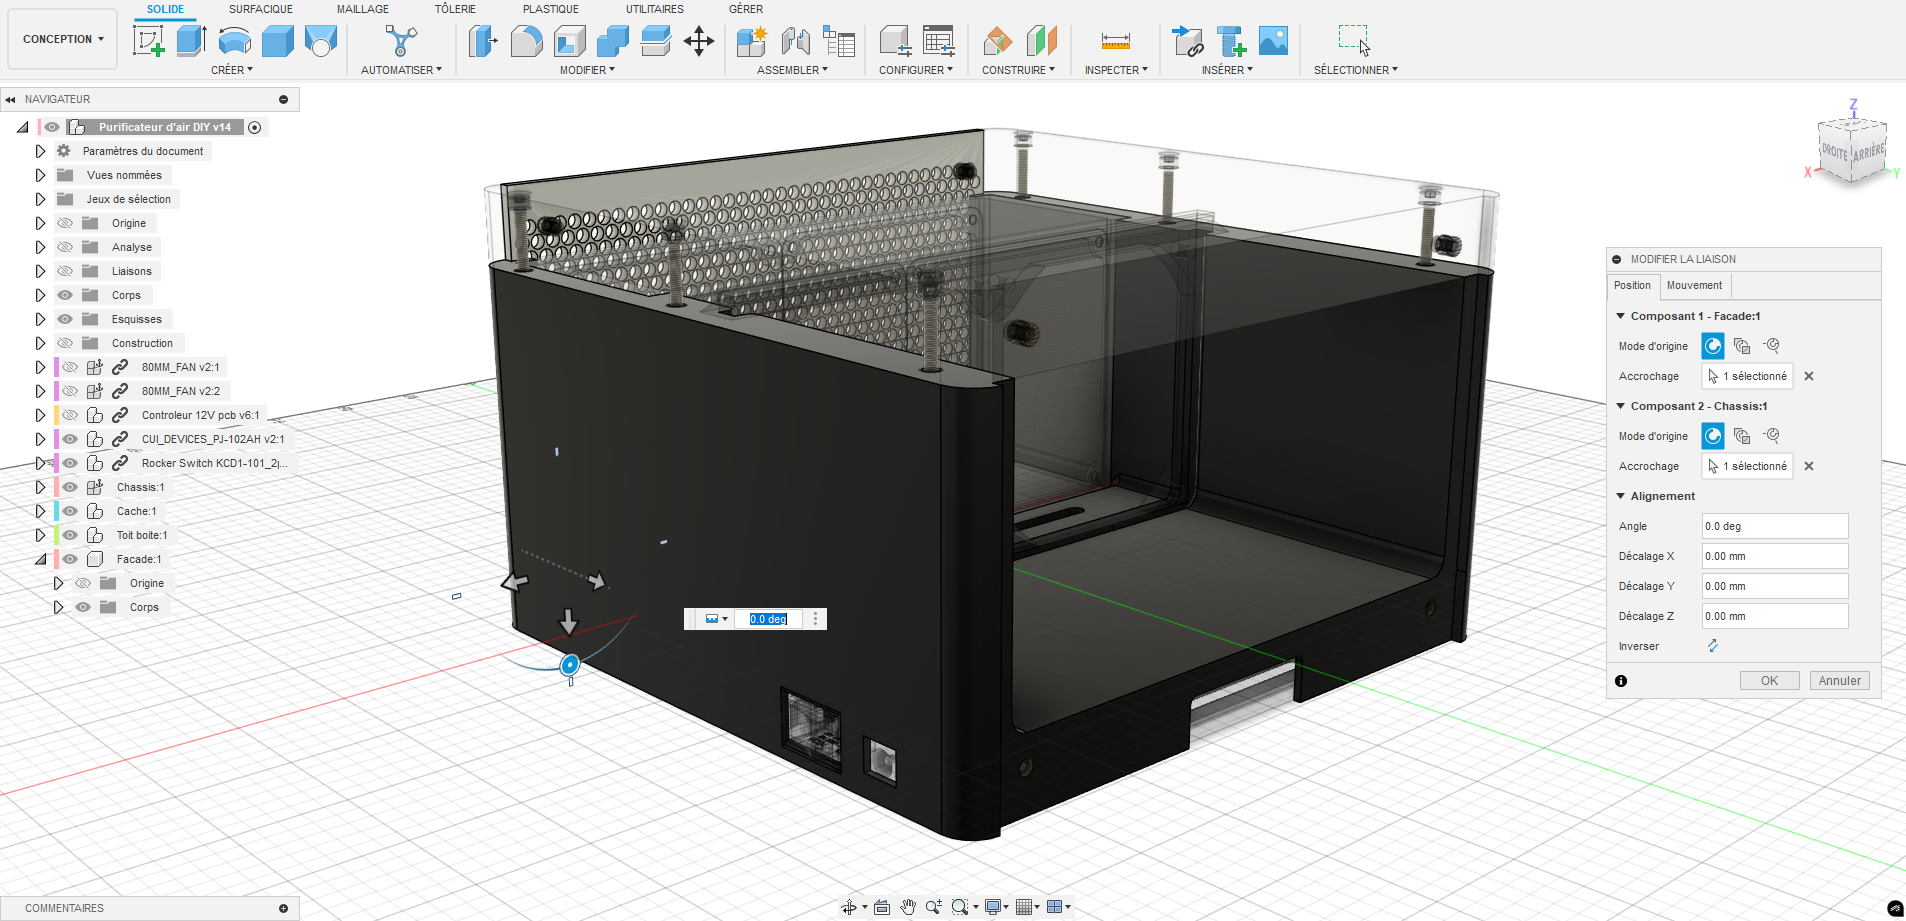Image resolution: width=1906 pixels, height=921 pixels.
Task: Select the window selection tool icon
Action: click(x=1354, y=40)
